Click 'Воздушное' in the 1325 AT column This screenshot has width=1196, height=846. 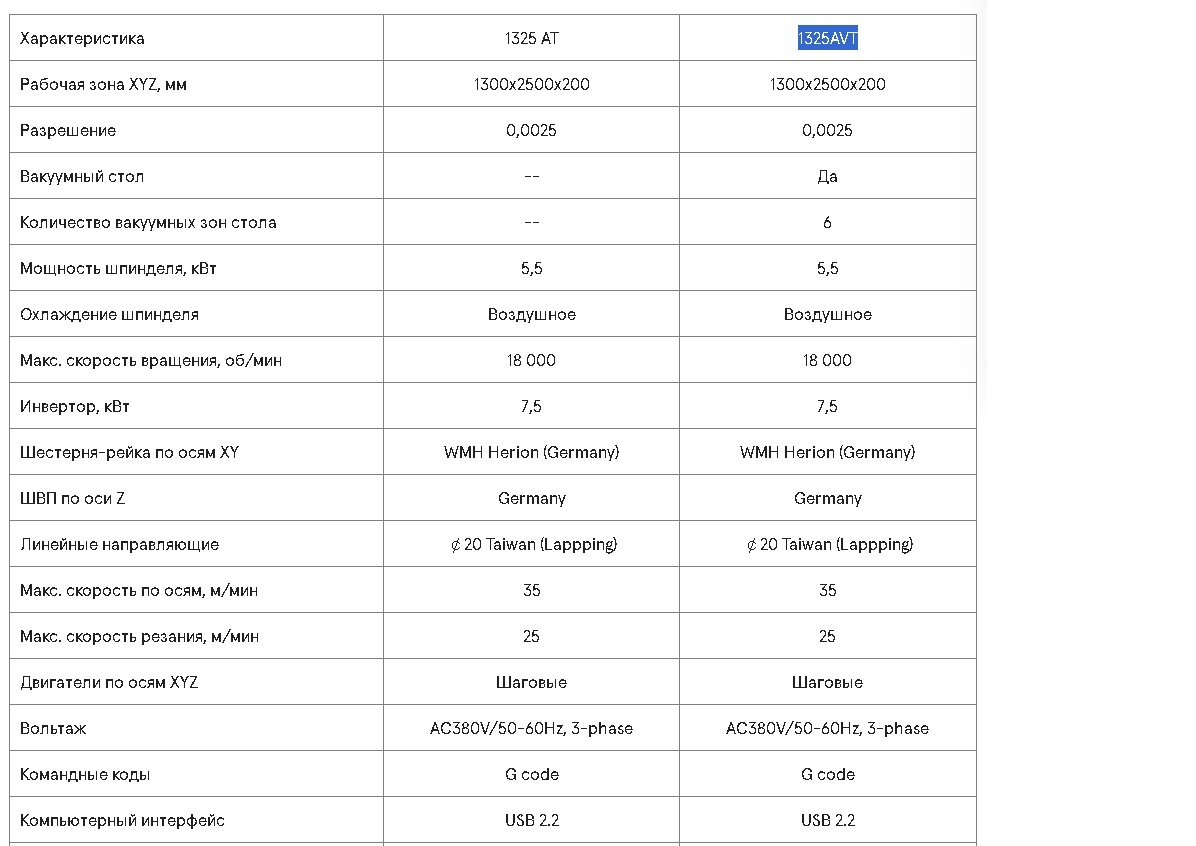tap(531, 315)
